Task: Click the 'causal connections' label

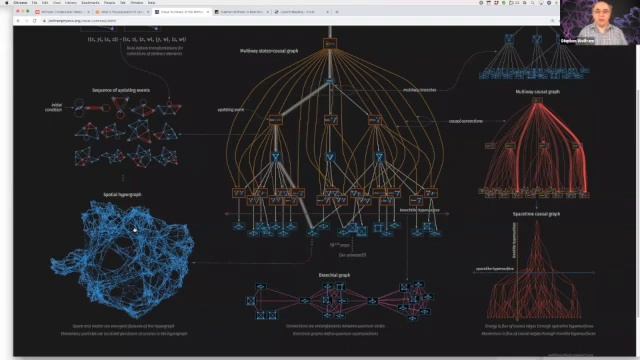Action: coord(466,121)
